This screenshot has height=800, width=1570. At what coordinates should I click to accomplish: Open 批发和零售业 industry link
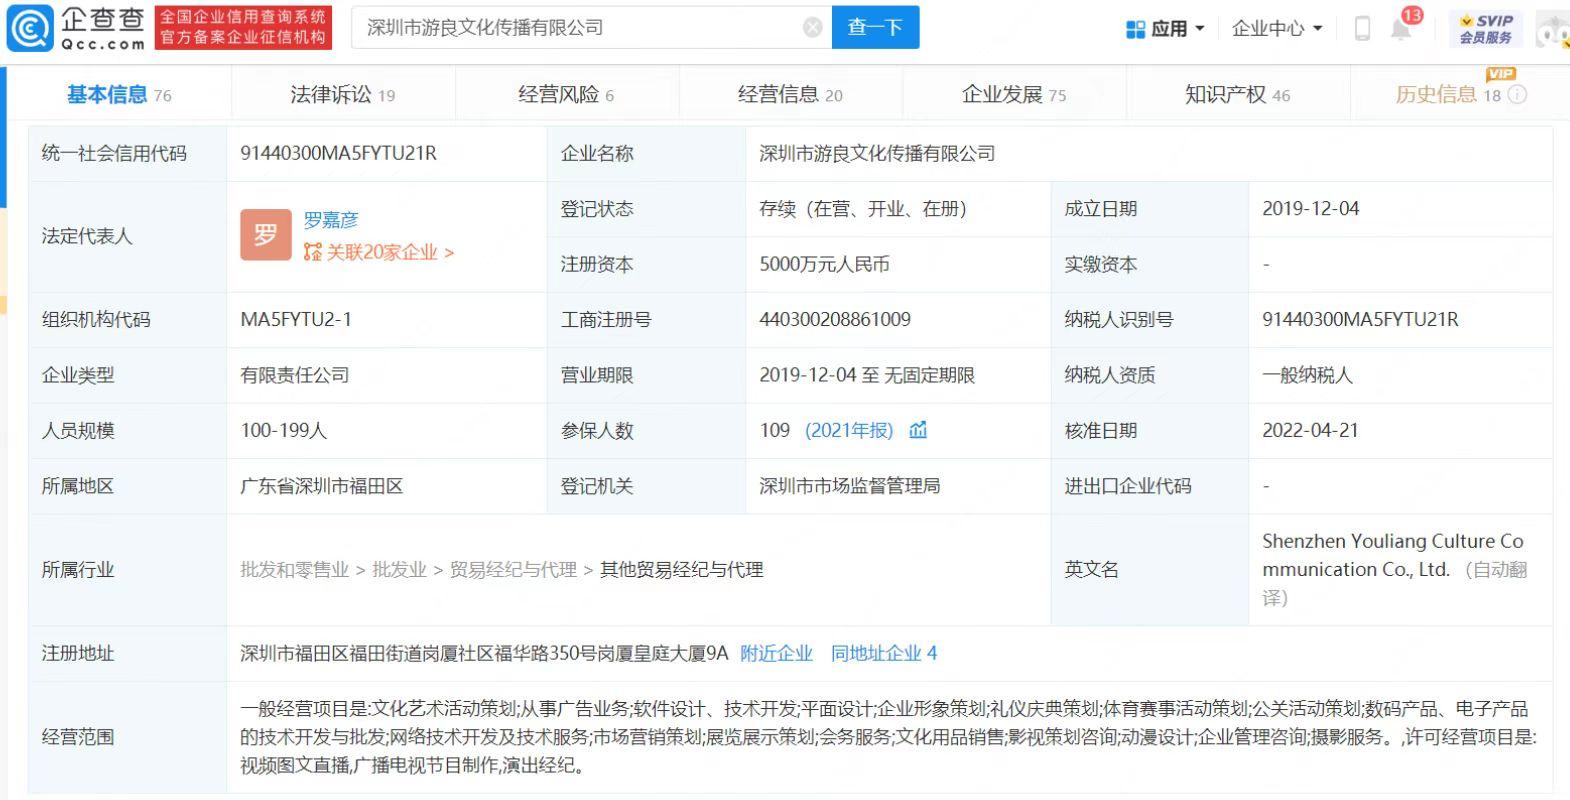(294, 570)
